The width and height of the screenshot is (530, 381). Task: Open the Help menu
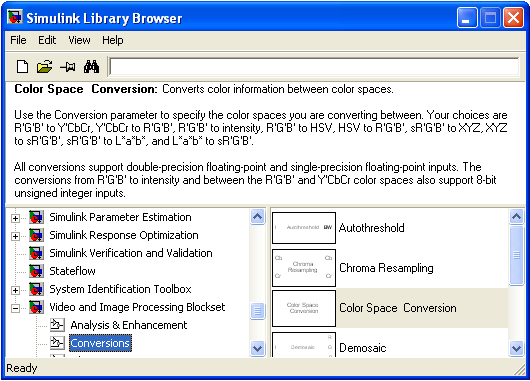pyautogui.click(x=113, y=40)
